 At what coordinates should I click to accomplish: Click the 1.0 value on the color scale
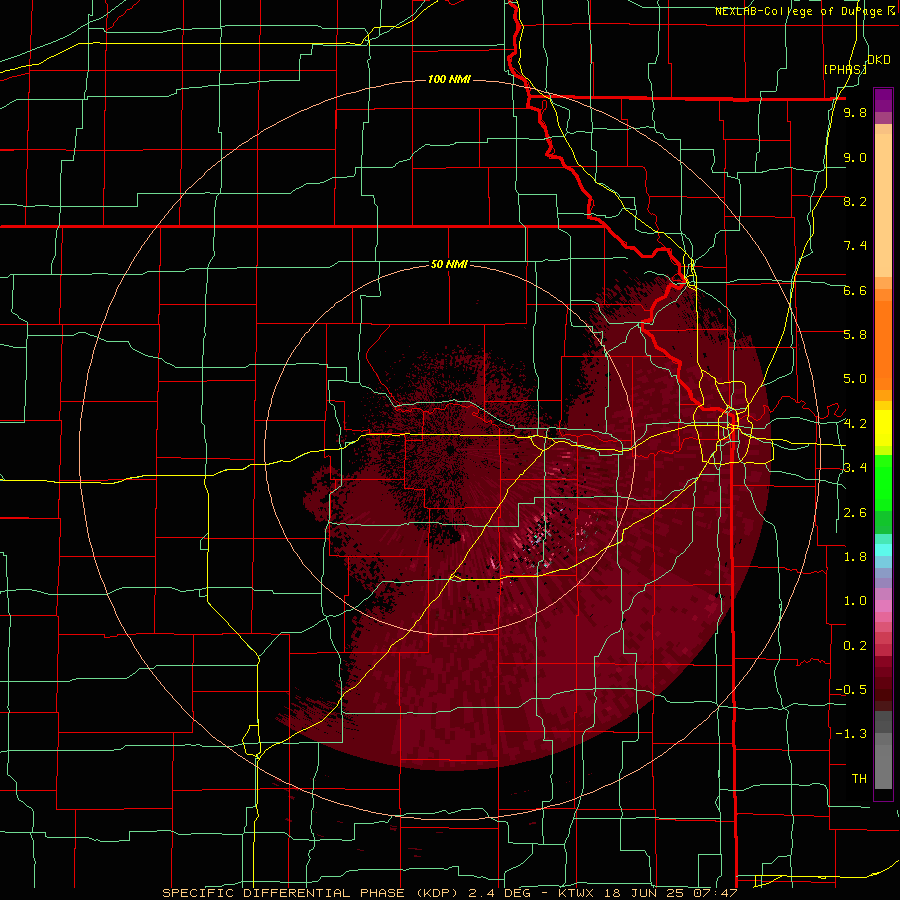click(855, 601)
